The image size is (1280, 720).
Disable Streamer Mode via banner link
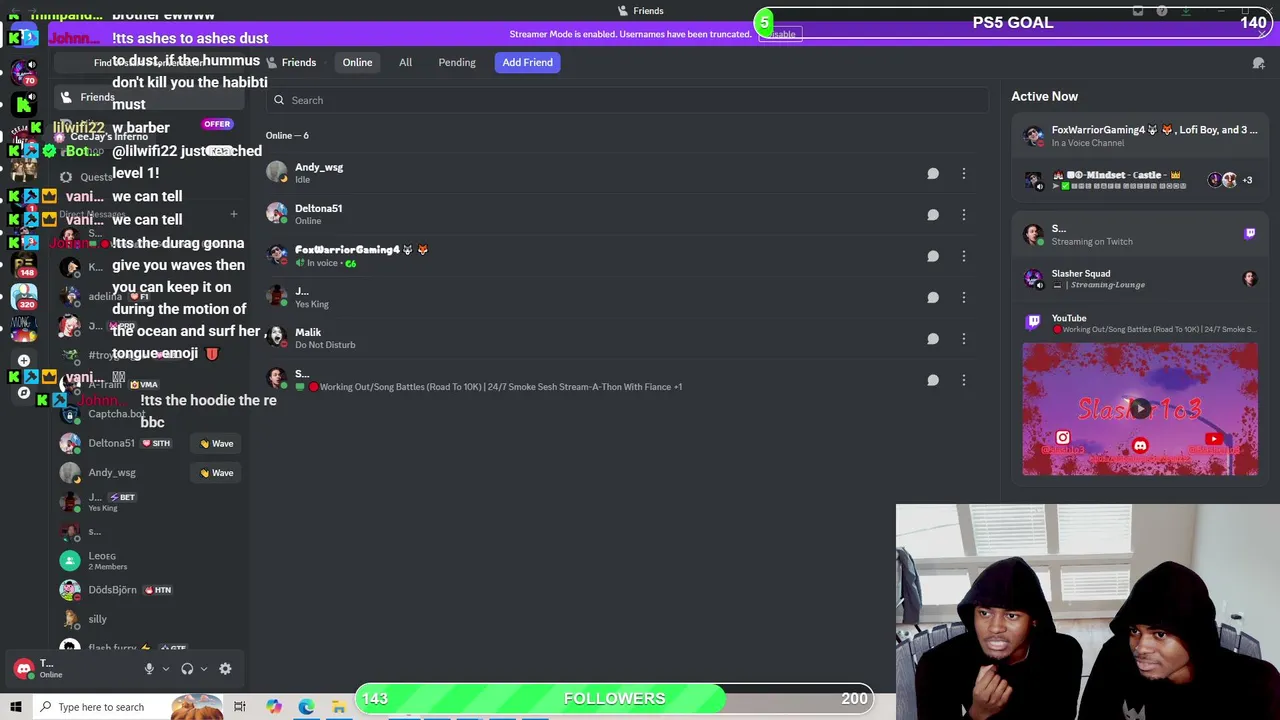point(779,34)
